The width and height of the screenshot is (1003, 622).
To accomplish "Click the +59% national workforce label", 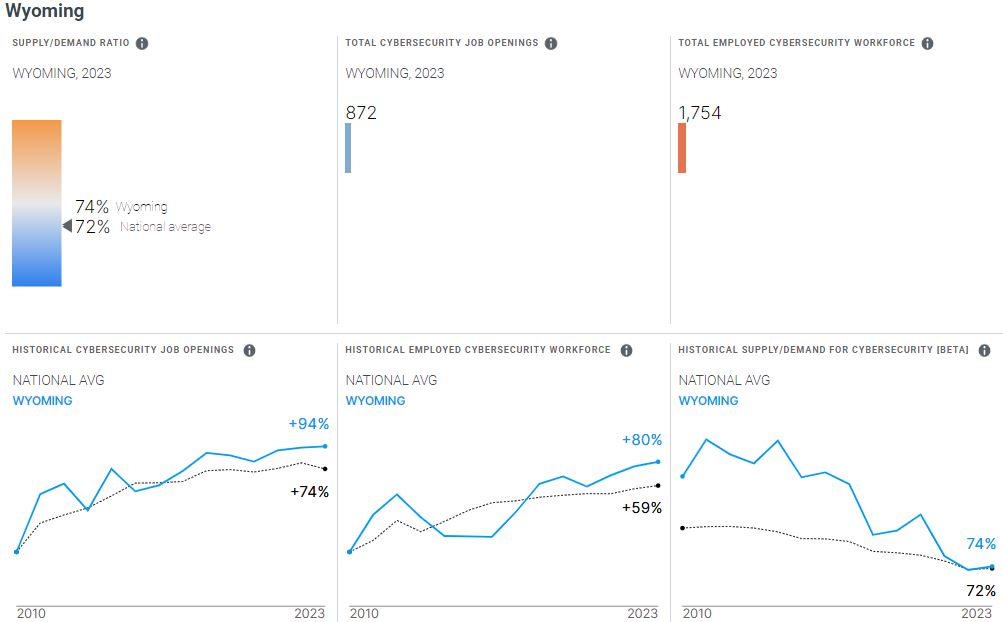I will point(642,508).
